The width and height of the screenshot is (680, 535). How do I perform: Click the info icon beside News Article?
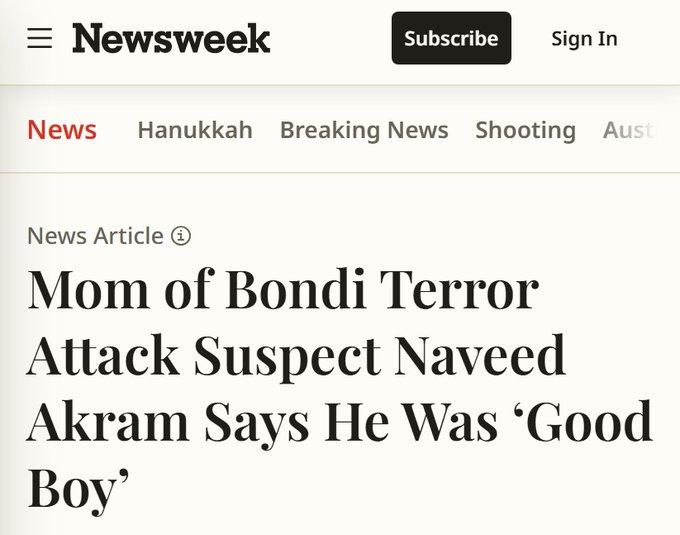[181, 237]
